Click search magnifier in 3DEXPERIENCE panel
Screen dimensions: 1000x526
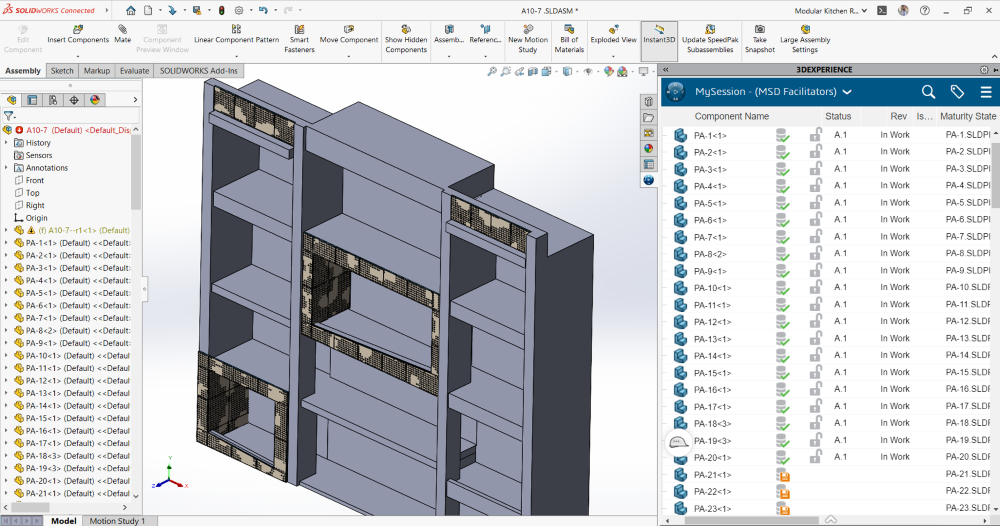(x=929, y=92)
